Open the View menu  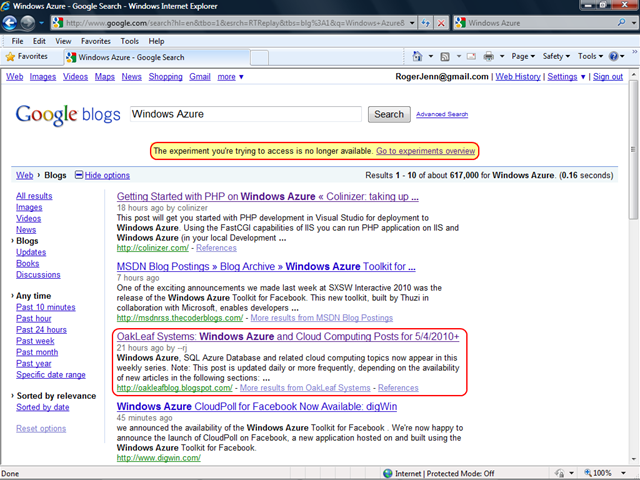click(63, 41)
